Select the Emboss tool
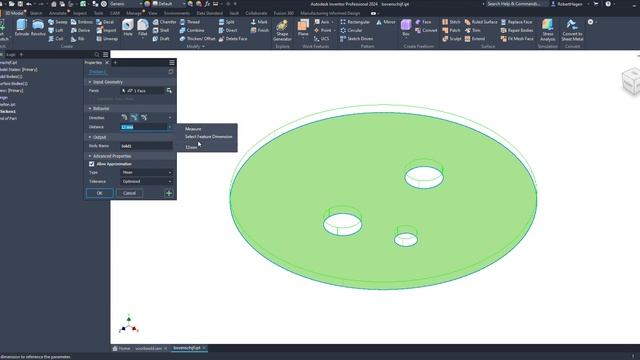 pyautogui.click(x=82, y=22)
